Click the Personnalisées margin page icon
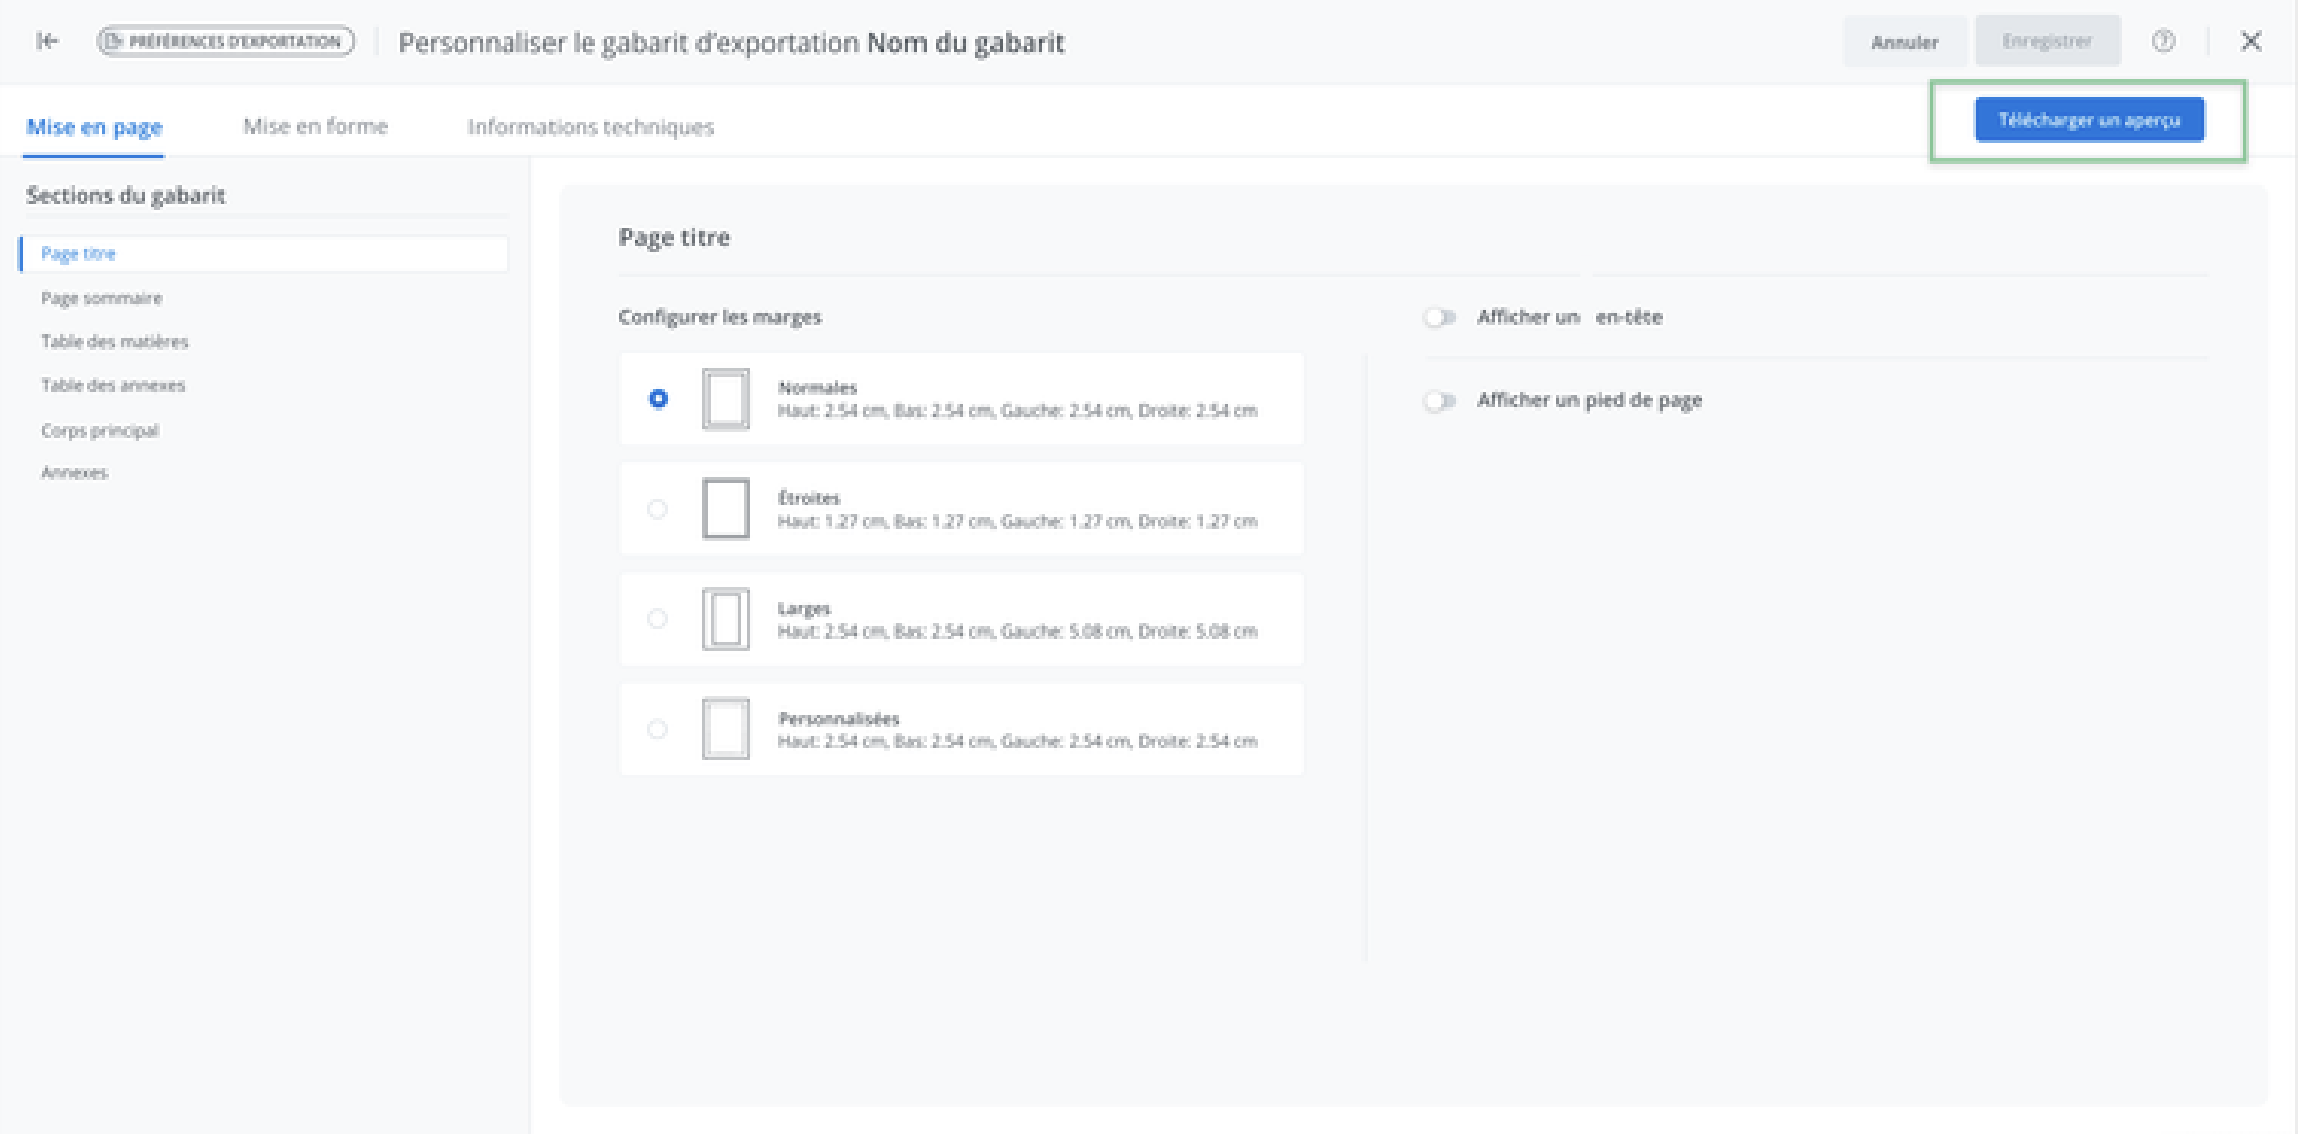 (x=725, y=729)
